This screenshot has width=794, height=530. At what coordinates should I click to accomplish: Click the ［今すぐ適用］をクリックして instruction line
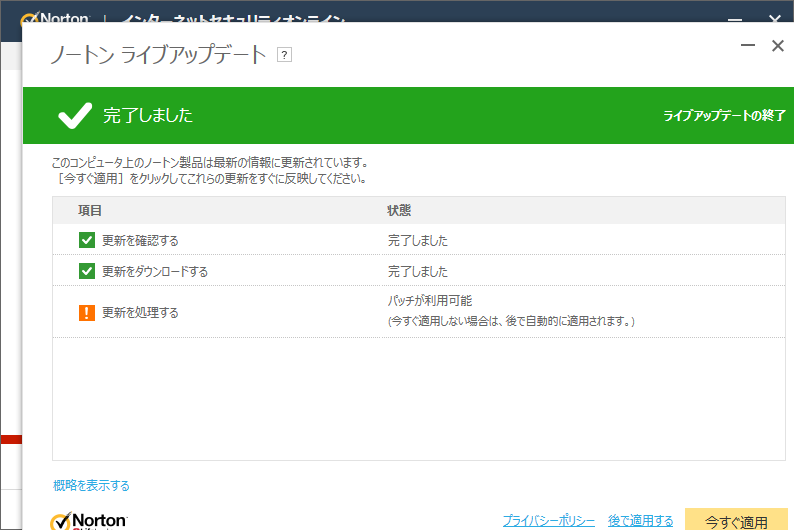210,179
